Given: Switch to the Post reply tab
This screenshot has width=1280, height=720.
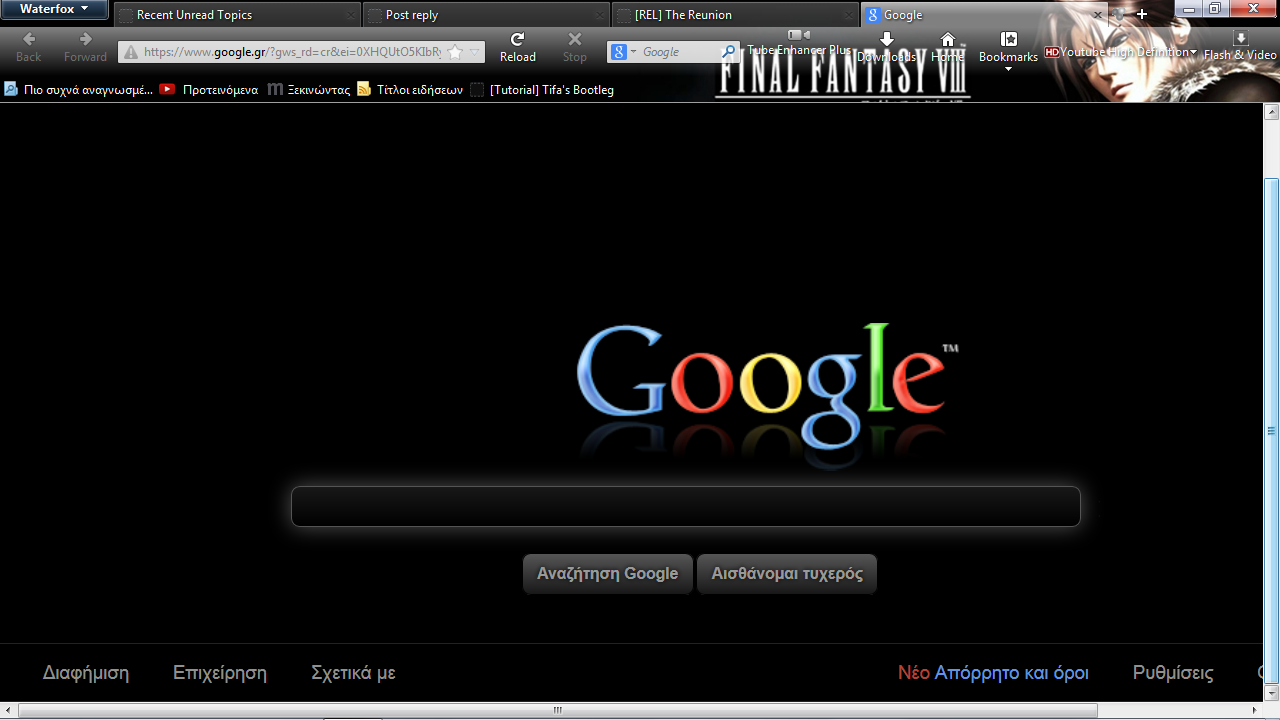Looking at the screenshot, I should [x=485, y=15].
